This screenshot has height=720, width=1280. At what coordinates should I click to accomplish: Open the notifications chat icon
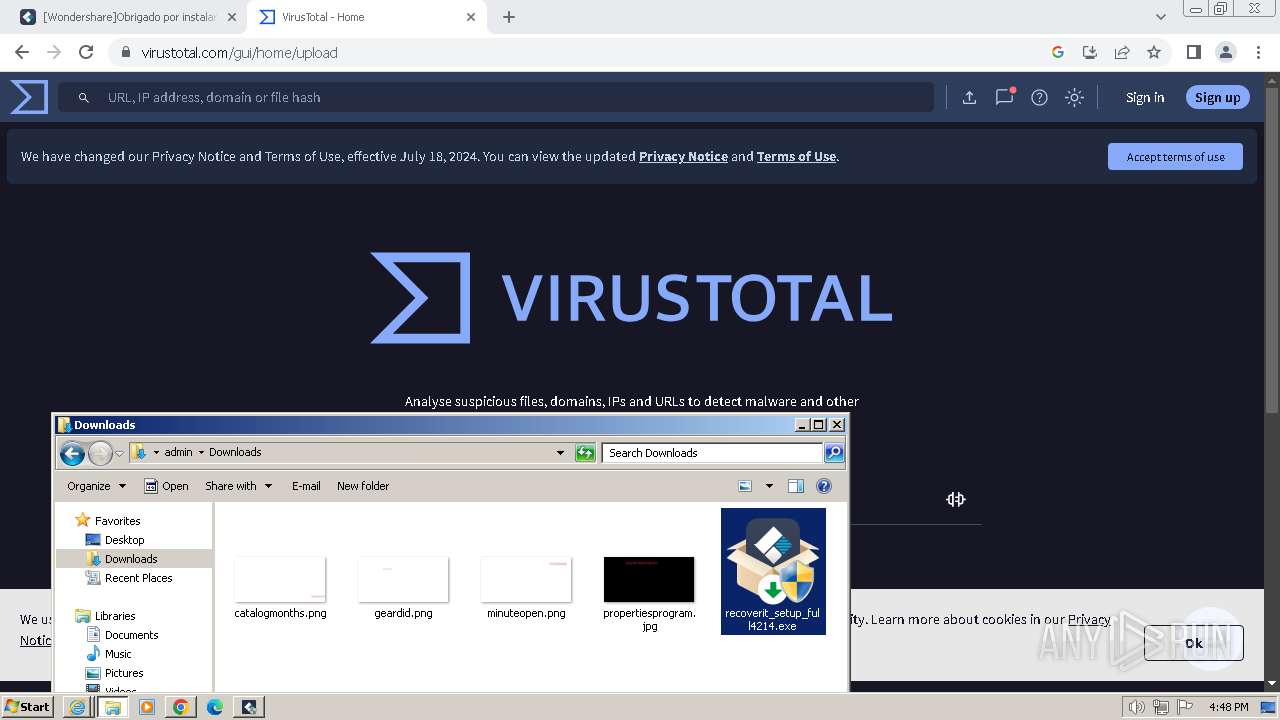[x=1004, y=97]
